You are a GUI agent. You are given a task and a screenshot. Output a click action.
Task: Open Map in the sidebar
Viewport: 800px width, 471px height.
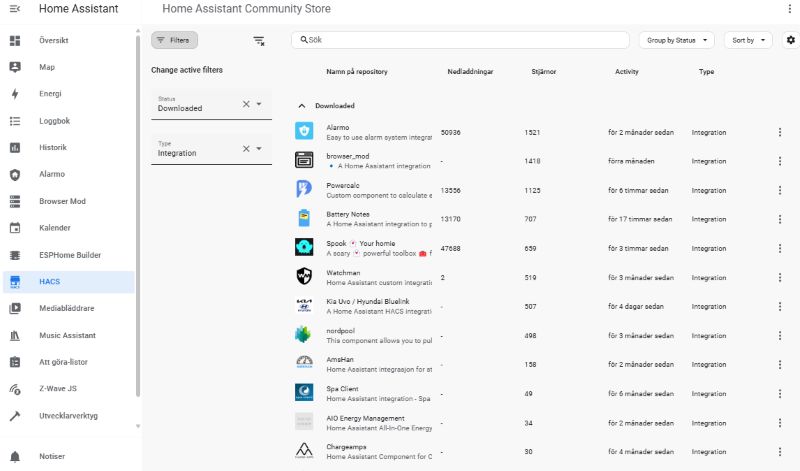(68, 67)
